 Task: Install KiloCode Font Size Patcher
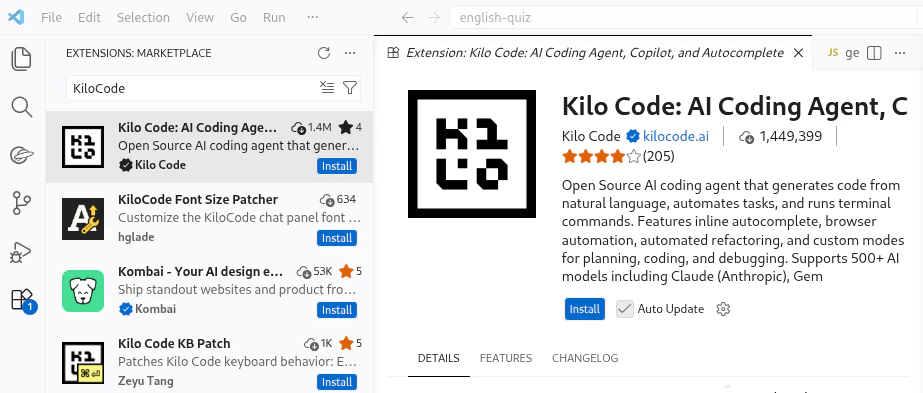pyautogui.click(x=337, y=238)
